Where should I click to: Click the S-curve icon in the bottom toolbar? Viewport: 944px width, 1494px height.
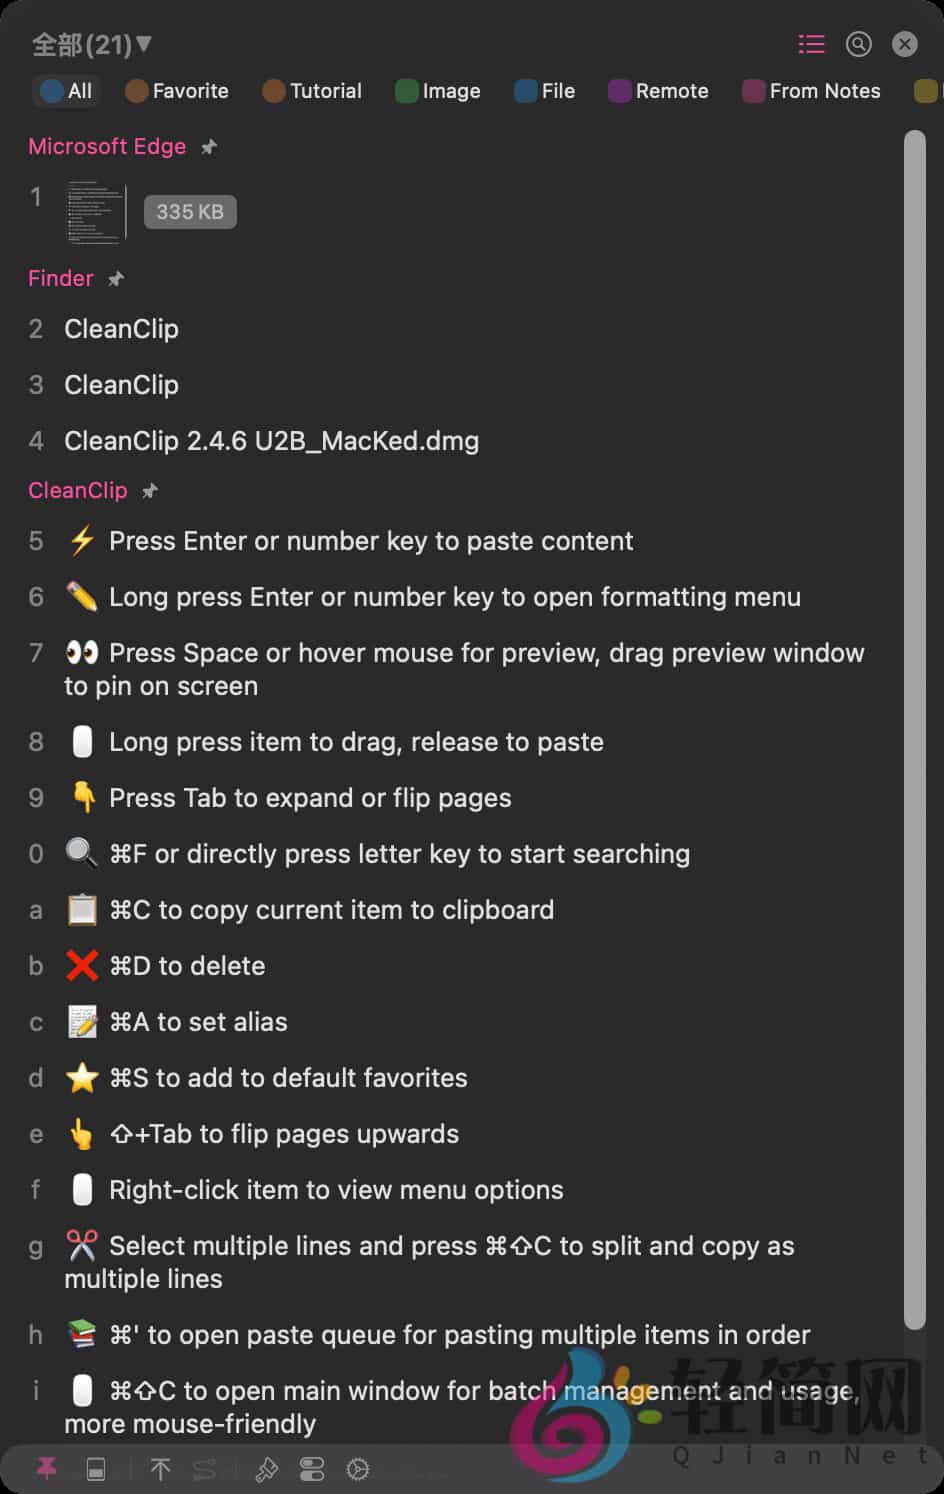(205, 1468)
